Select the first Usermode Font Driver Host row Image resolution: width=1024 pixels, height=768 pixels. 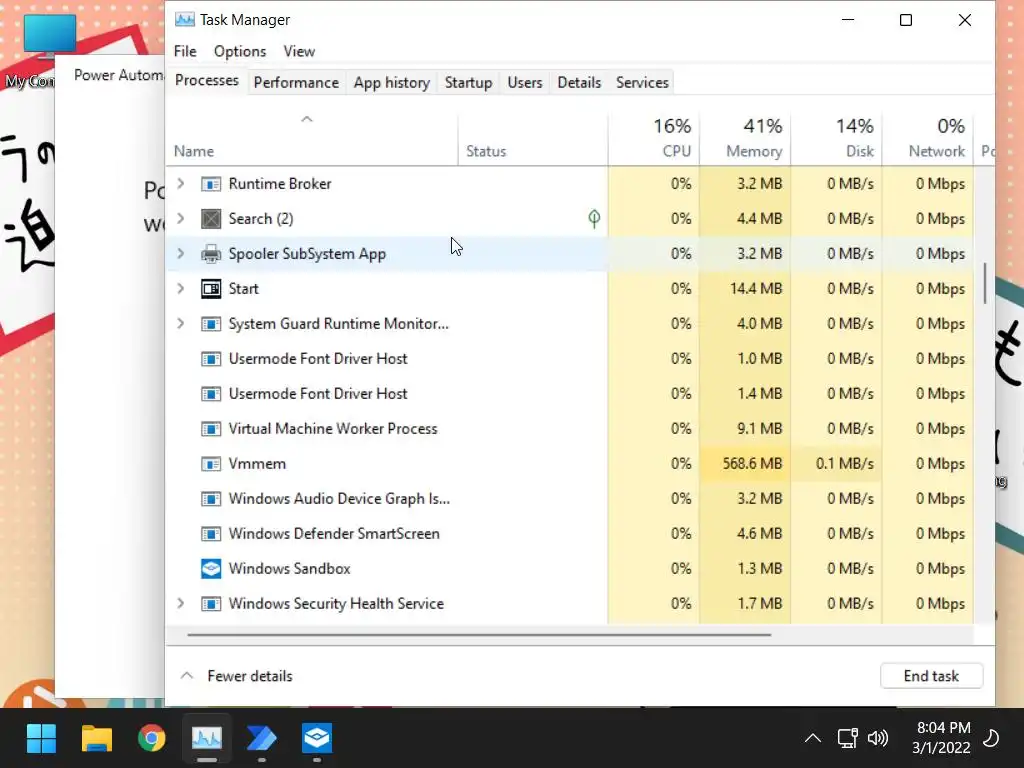click(x=571, y=359)
